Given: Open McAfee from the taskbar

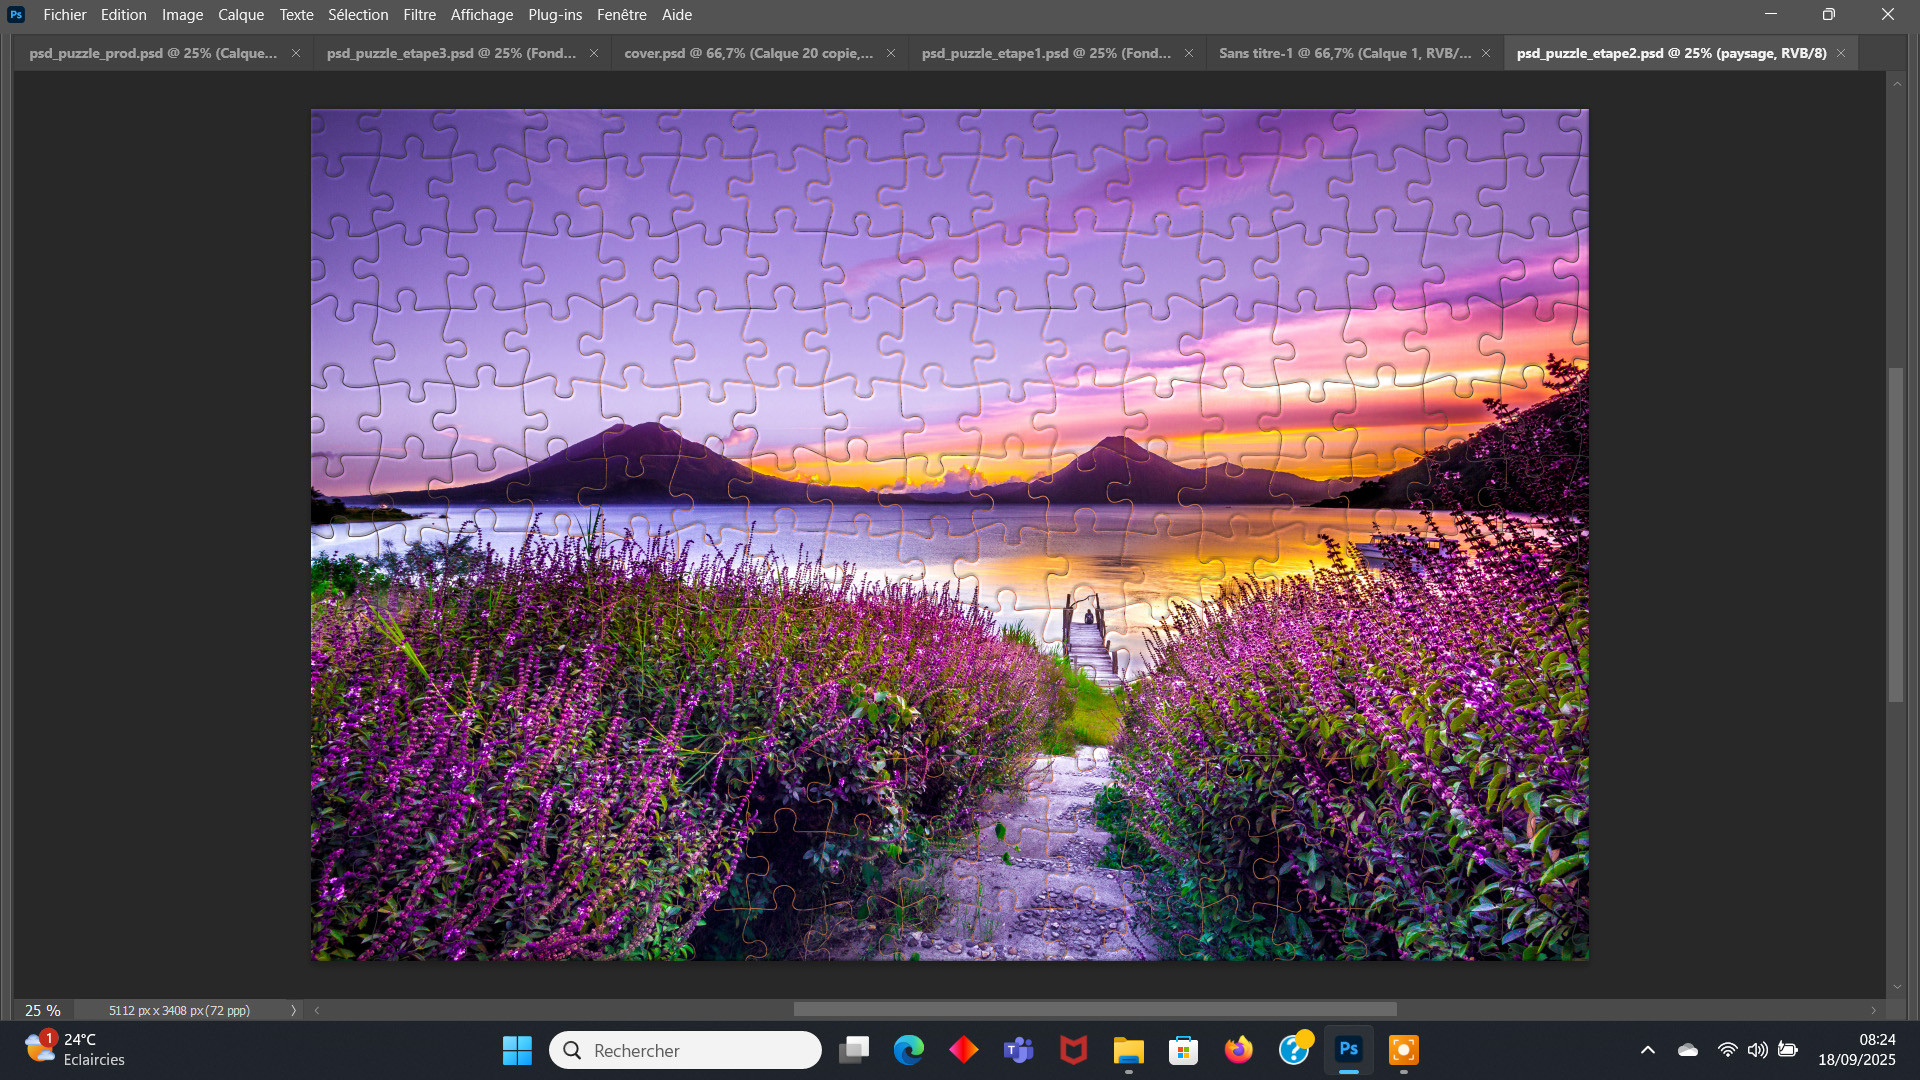Looking at the screenshot, I should 1074,1050.
